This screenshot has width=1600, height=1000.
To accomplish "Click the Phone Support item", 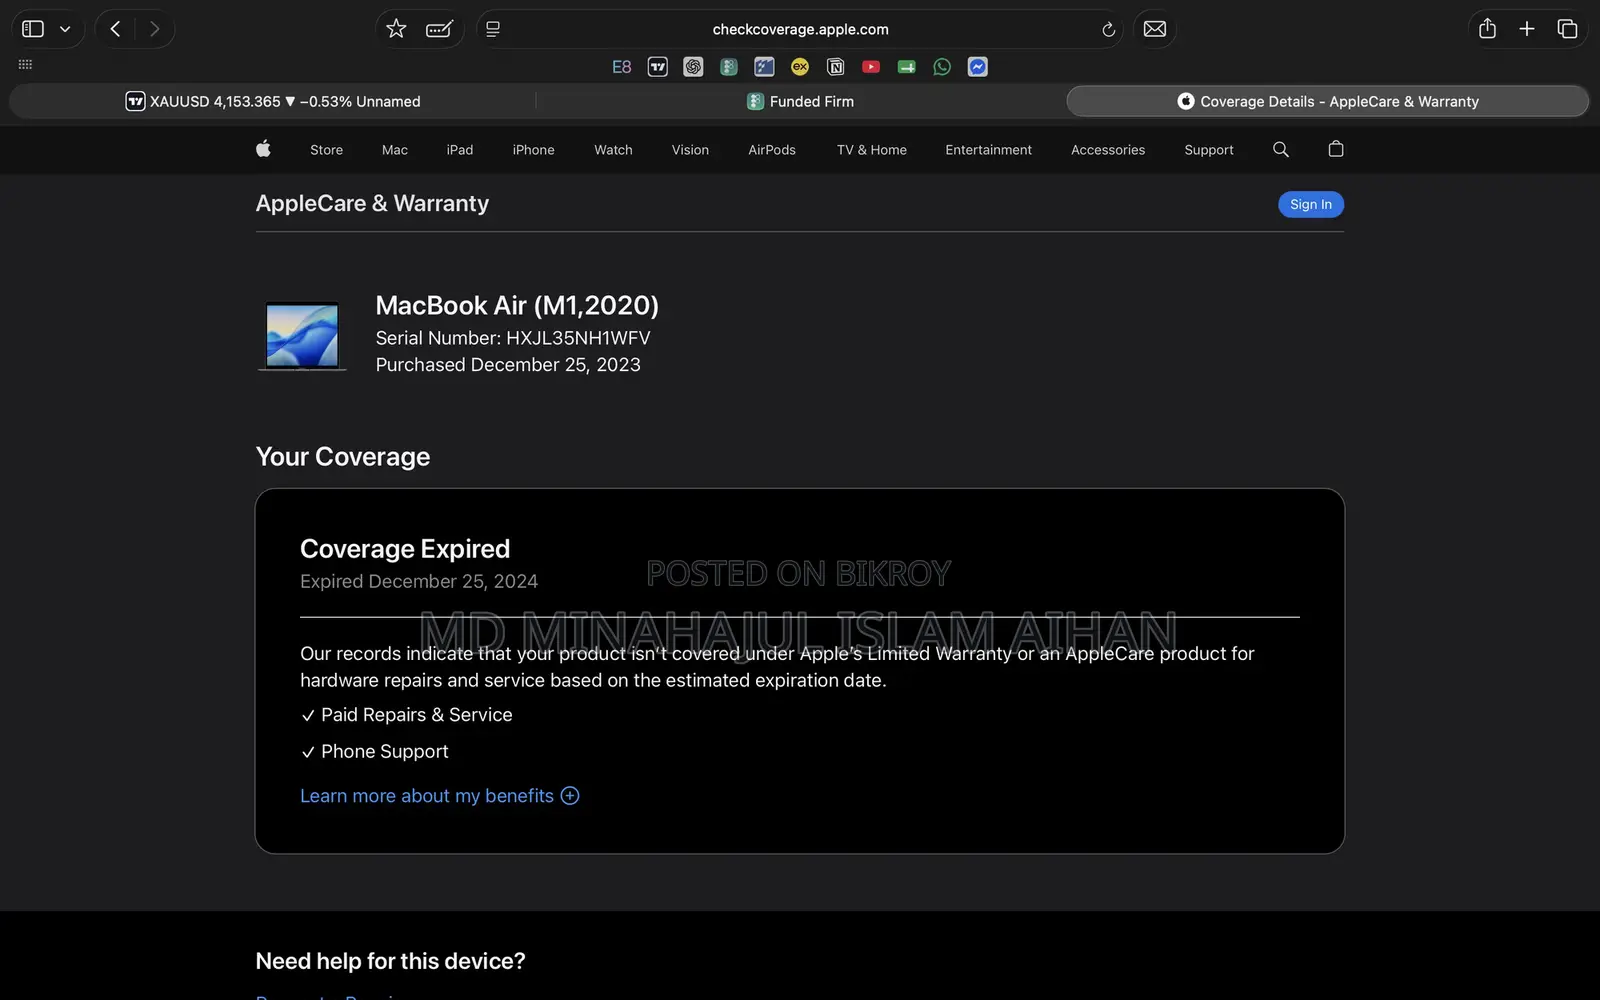I will pyautogui.click(x=375, y=752).
